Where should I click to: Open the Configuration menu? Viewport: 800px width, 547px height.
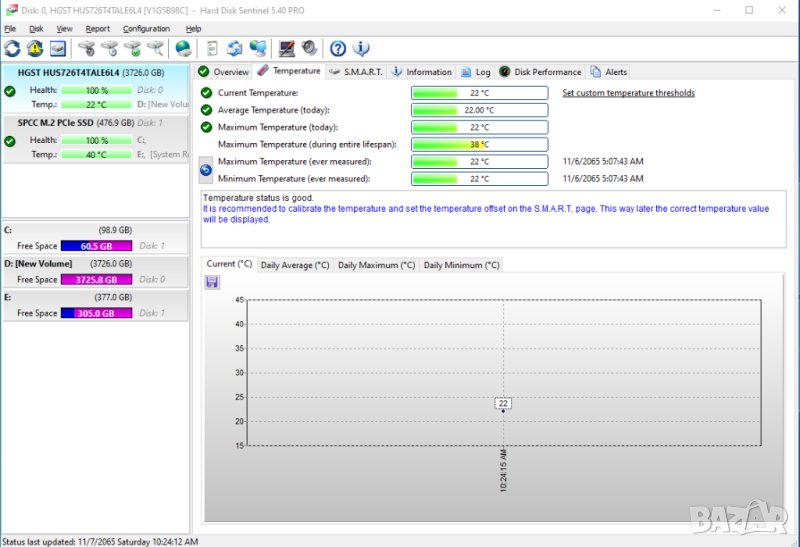[146, 29]
